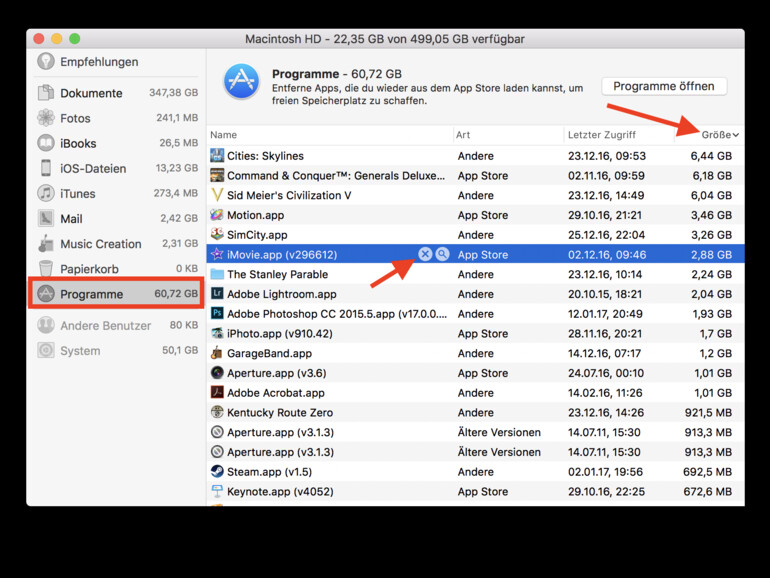Click the window title Macintosh HD
Screen dimensions: 770x578
(385, 39)
